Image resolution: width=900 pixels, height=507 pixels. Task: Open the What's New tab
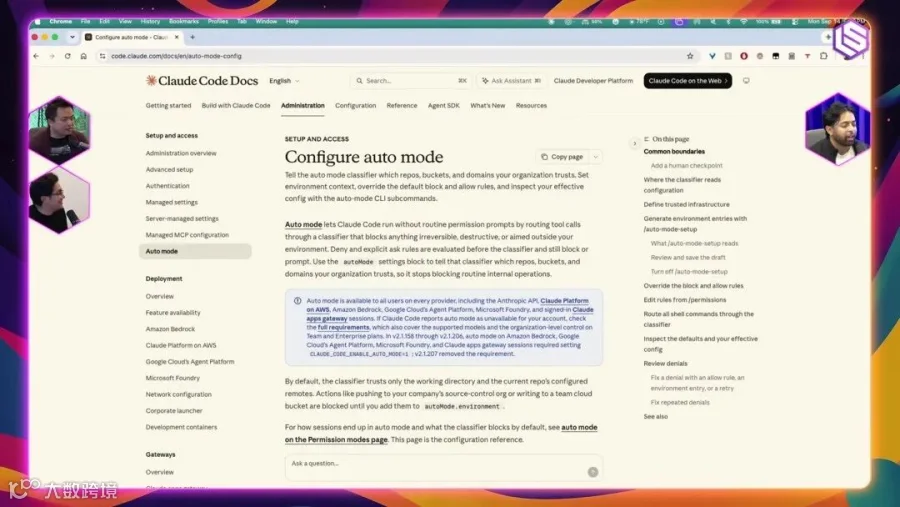[487, 106]
